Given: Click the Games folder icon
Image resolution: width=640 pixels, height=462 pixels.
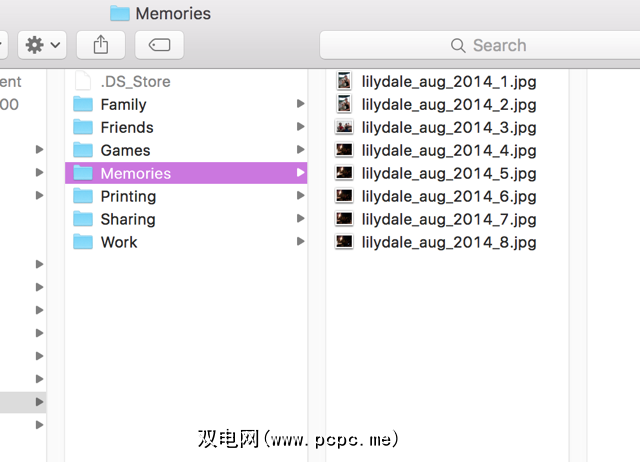Looking at the screenshot, I should (83, 150).
